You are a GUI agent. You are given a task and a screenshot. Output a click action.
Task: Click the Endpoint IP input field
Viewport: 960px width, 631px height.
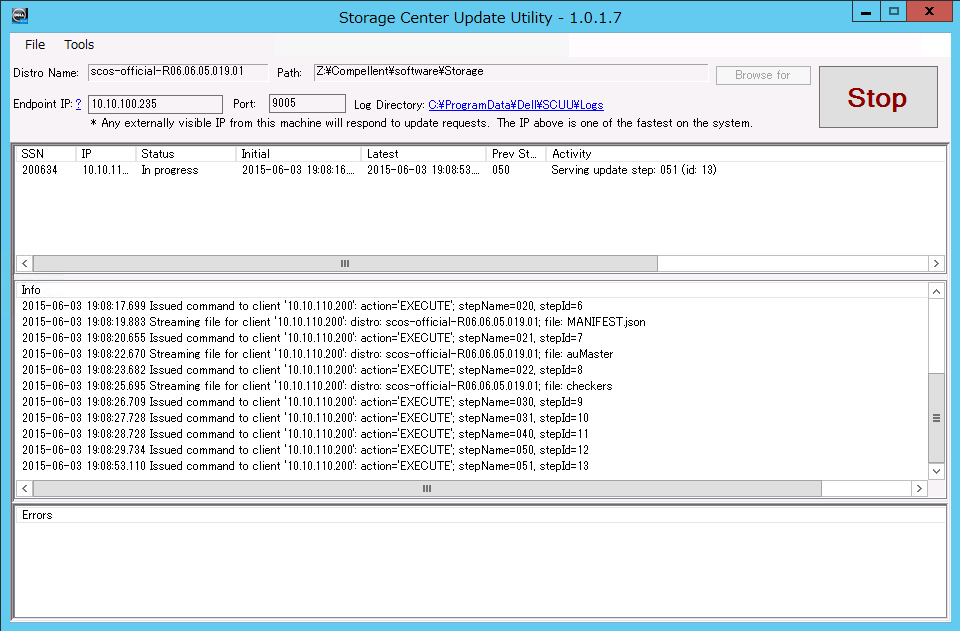(x=156, y=104)
